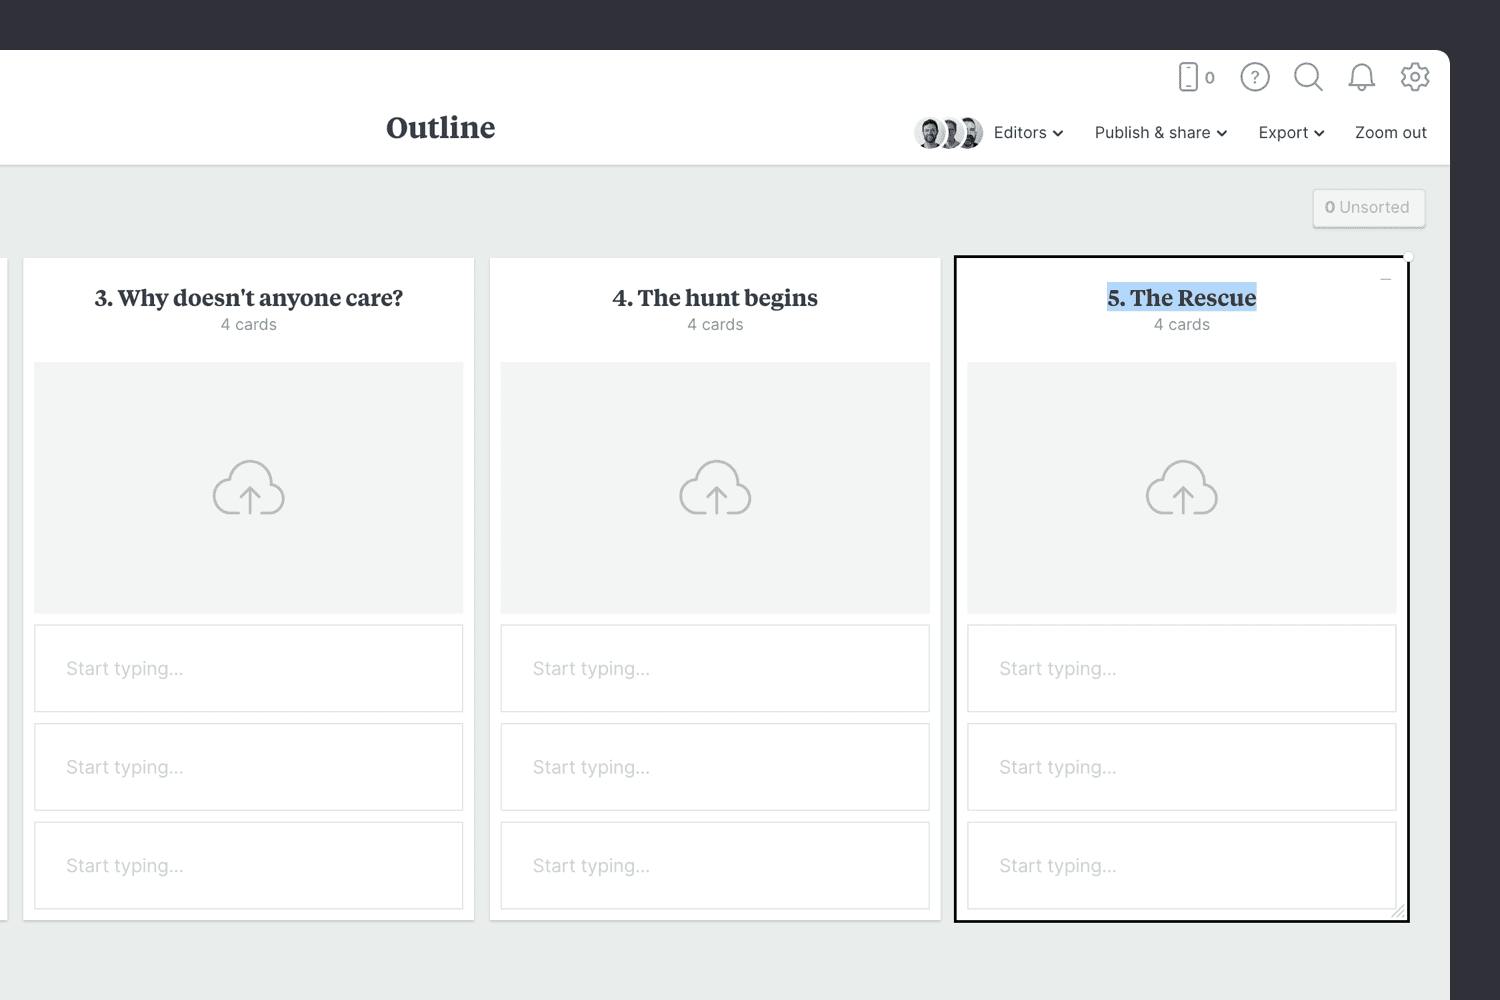Open the 0 Unsorted button
This screenshot has height=1000, width=1500.
(1368, 208)
